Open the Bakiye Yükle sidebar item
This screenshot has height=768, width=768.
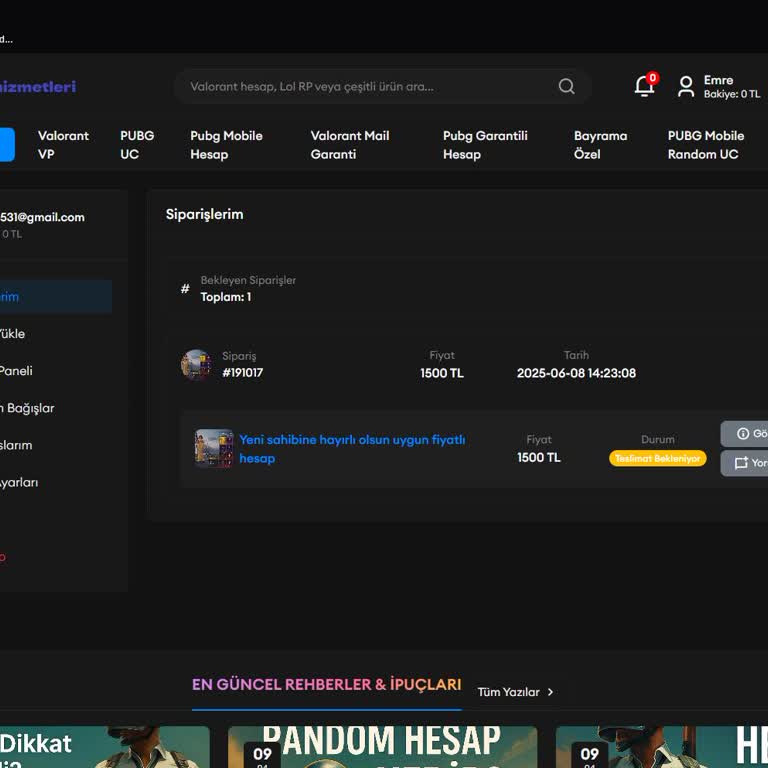[13, 334]
